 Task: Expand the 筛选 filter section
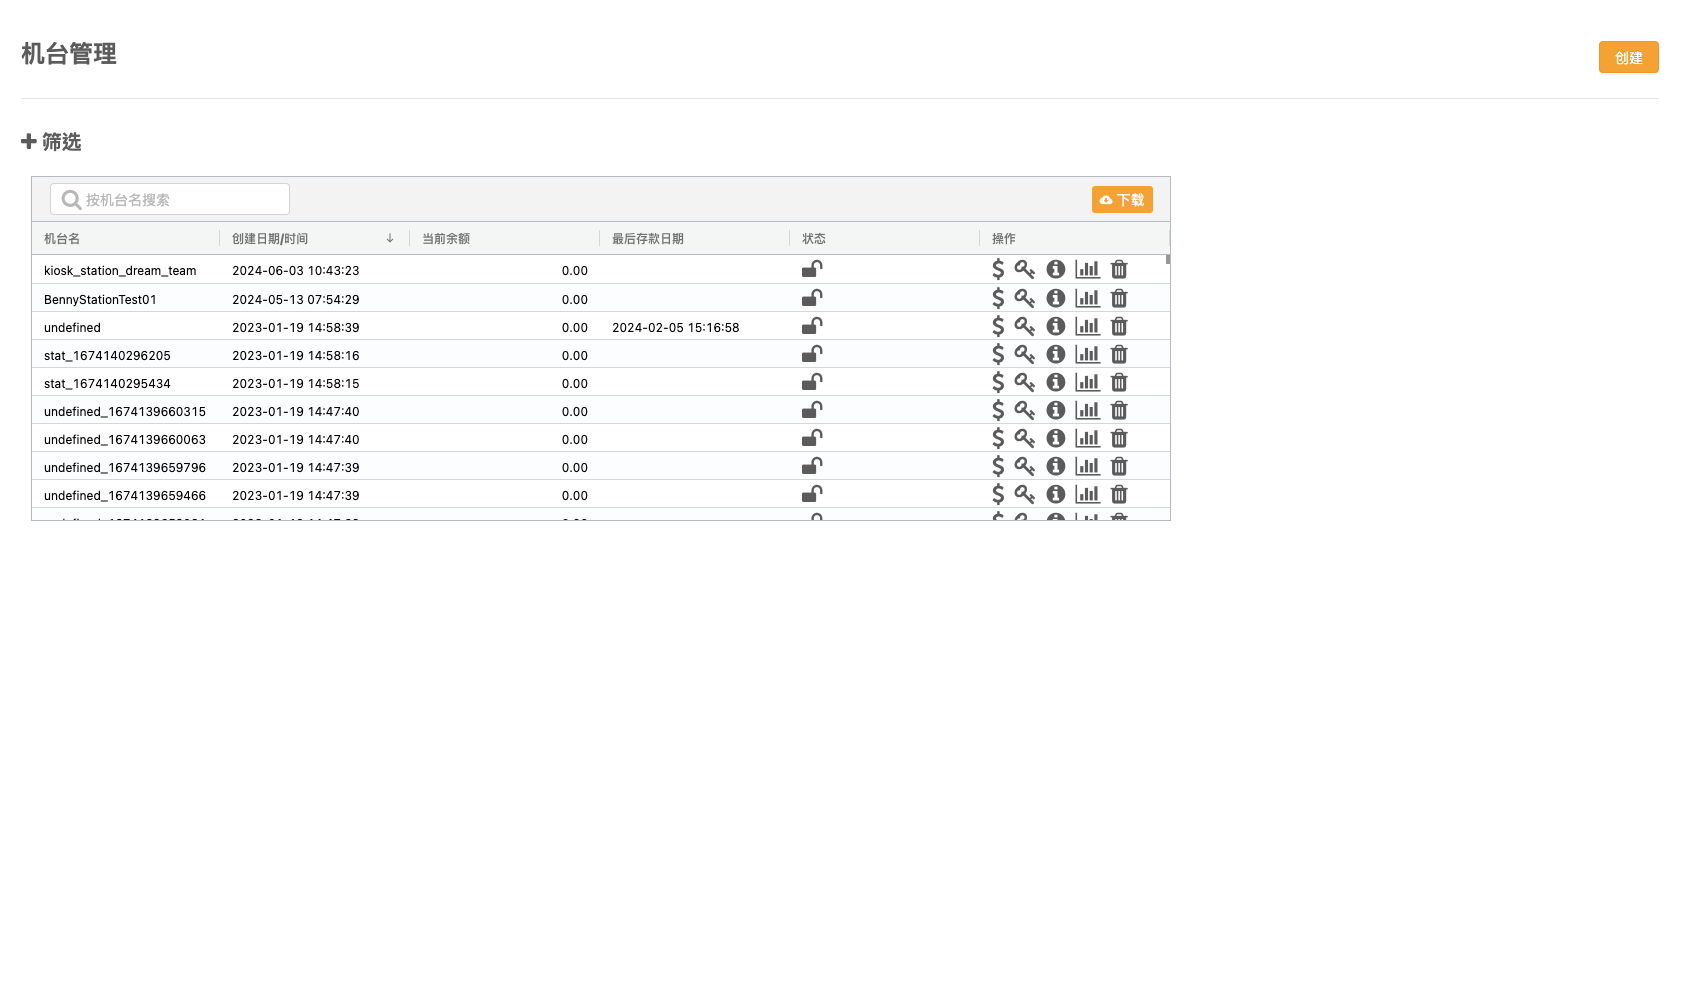click(51, 142)
